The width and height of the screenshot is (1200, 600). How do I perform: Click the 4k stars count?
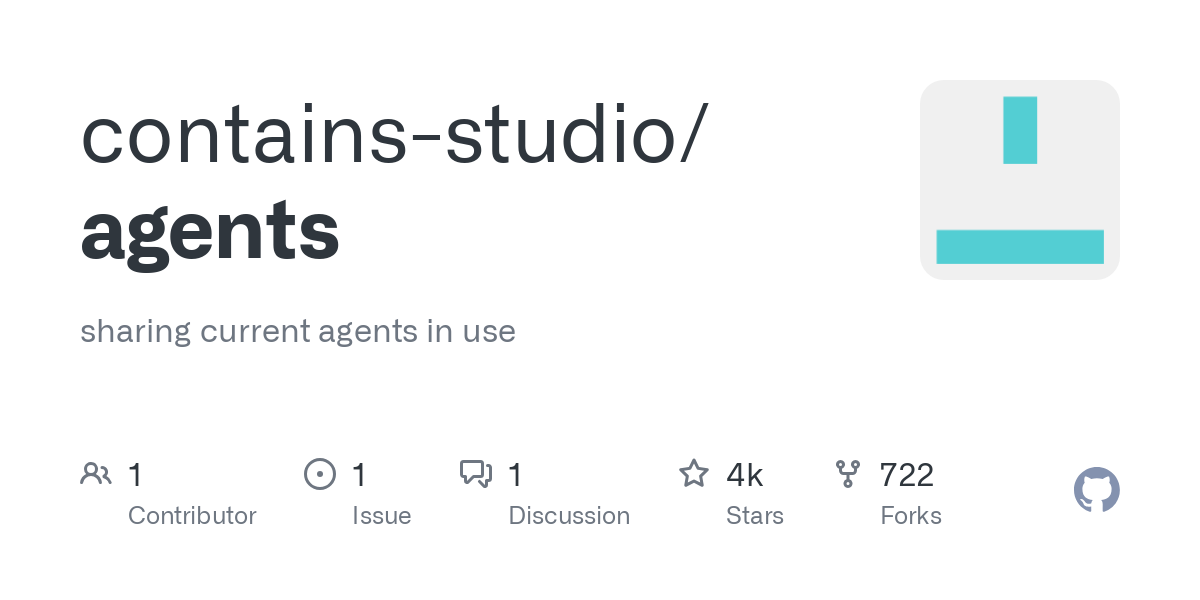745,475
